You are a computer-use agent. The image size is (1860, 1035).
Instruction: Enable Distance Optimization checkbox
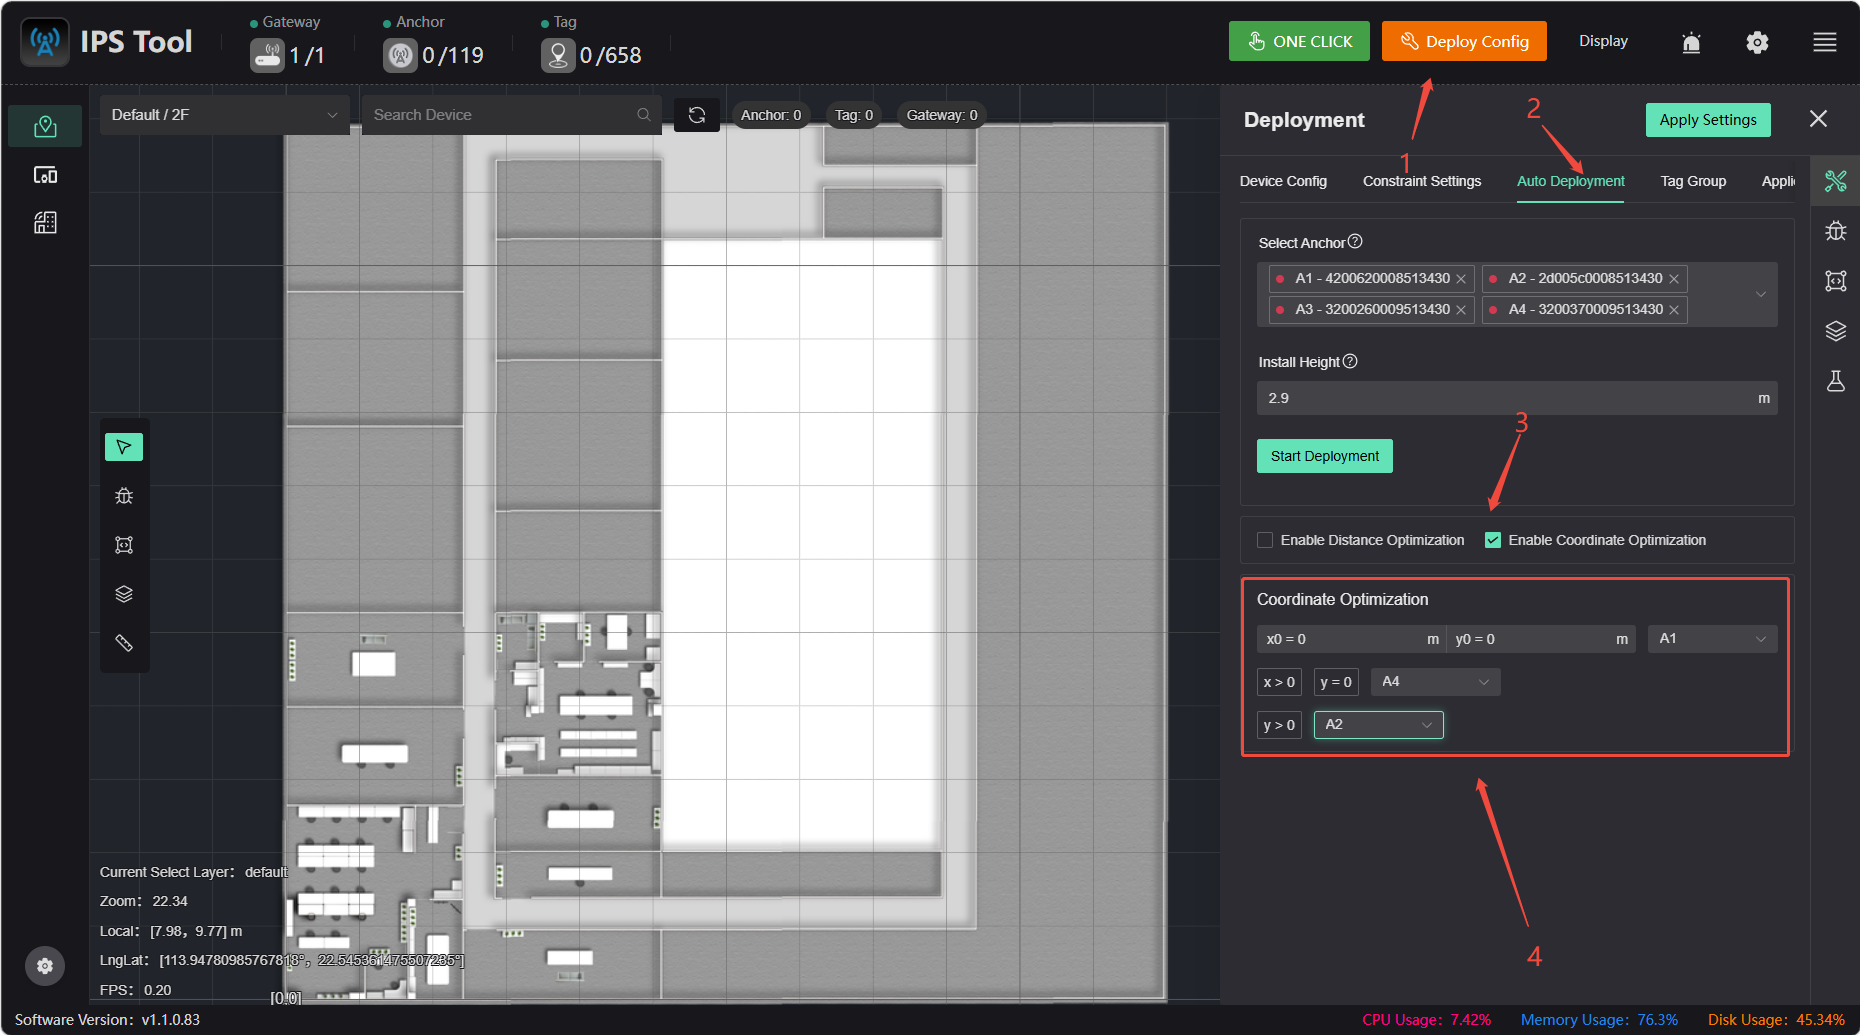[x=1265, y=540]
